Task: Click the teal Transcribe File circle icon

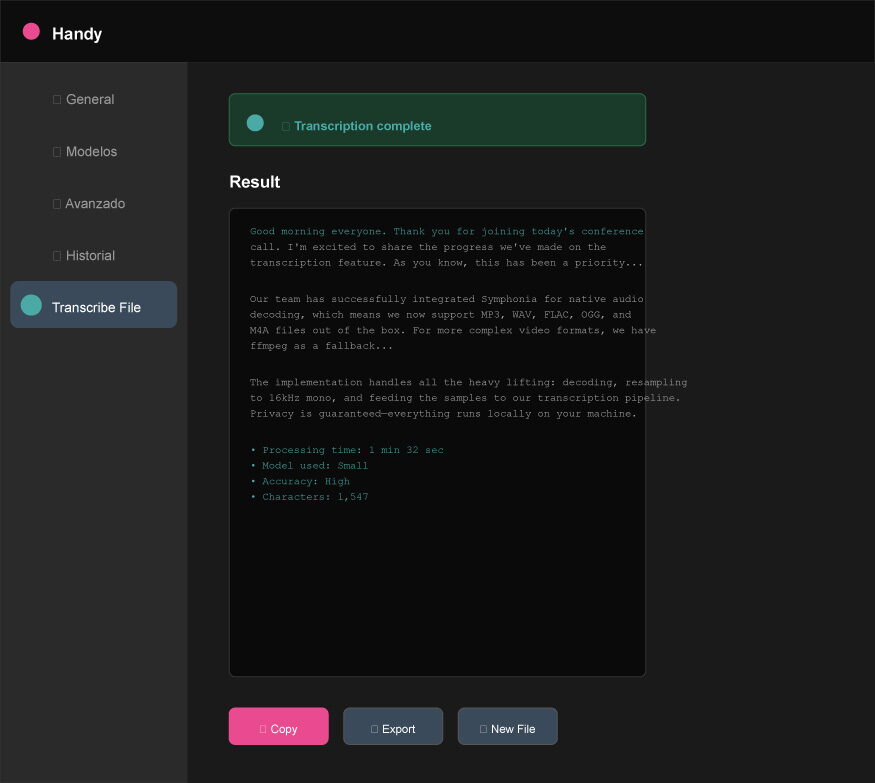Action: pyautogui.click(x=31, y=305)
